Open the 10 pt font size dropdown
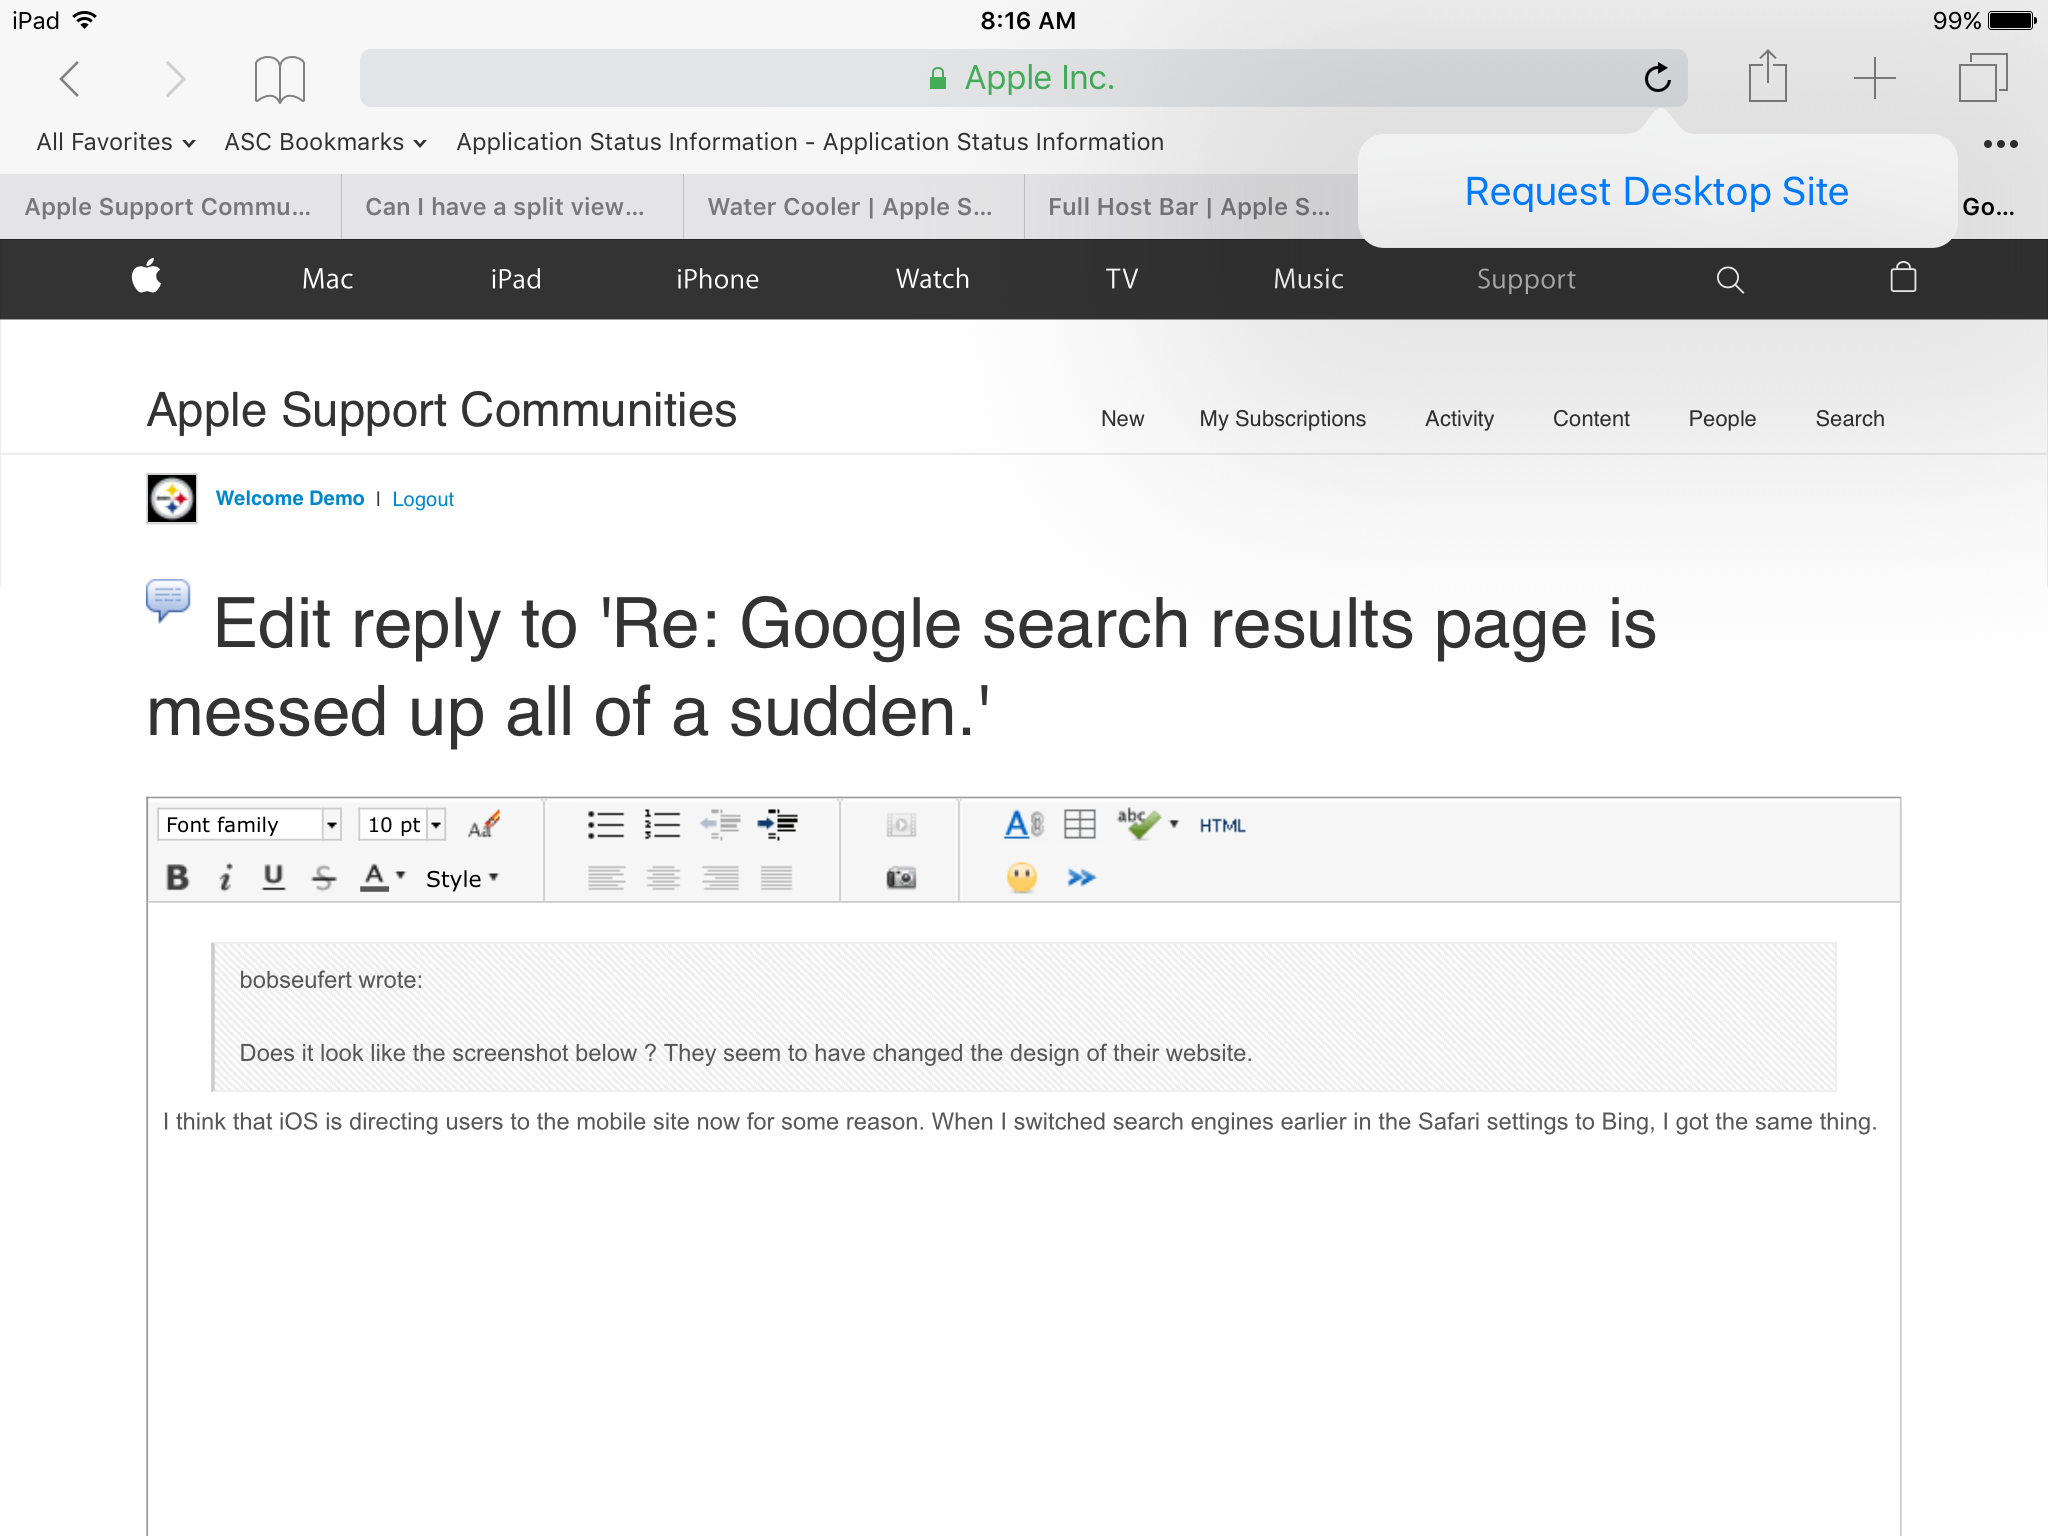The width and height of the screenshot is (2048, 1536). tap(401, 825)
